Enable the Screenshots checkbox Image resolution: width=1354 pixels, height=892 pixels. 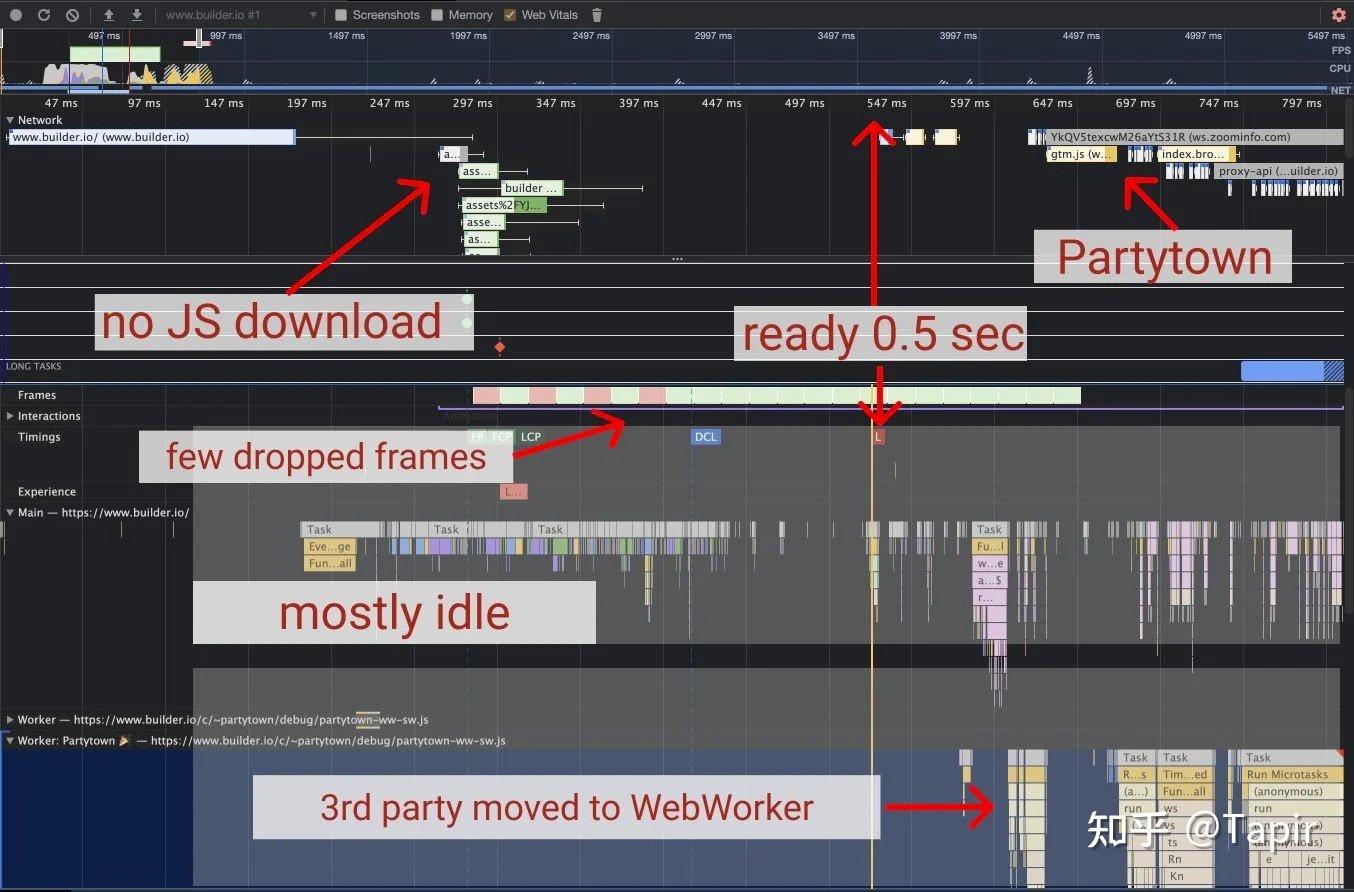(x=341, y=15)
